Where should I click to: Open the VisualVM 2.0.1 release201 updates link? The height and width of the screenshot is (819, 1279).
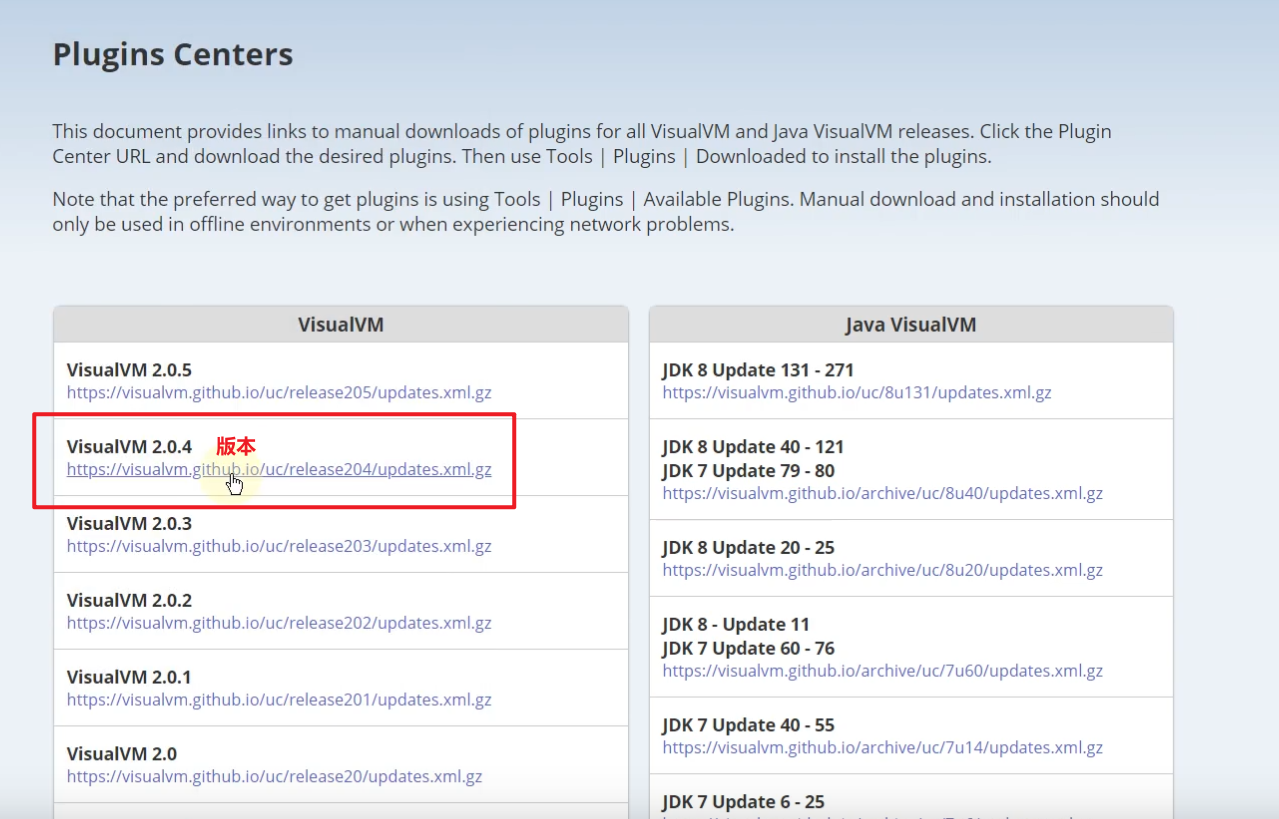click(279, 700)
